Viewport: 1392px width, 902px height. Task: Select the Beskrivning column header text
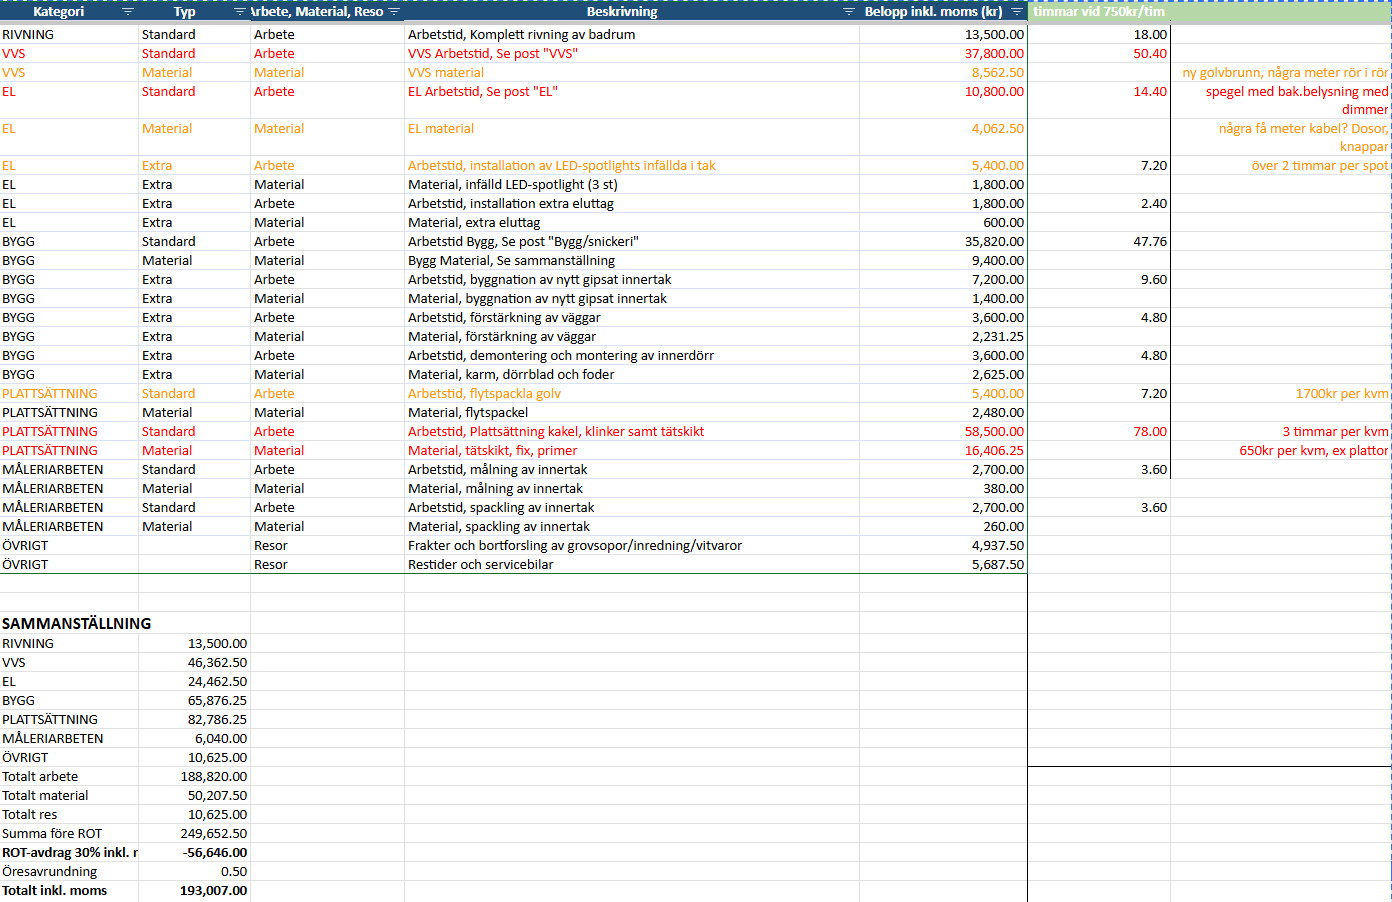(x=622, y=12)
